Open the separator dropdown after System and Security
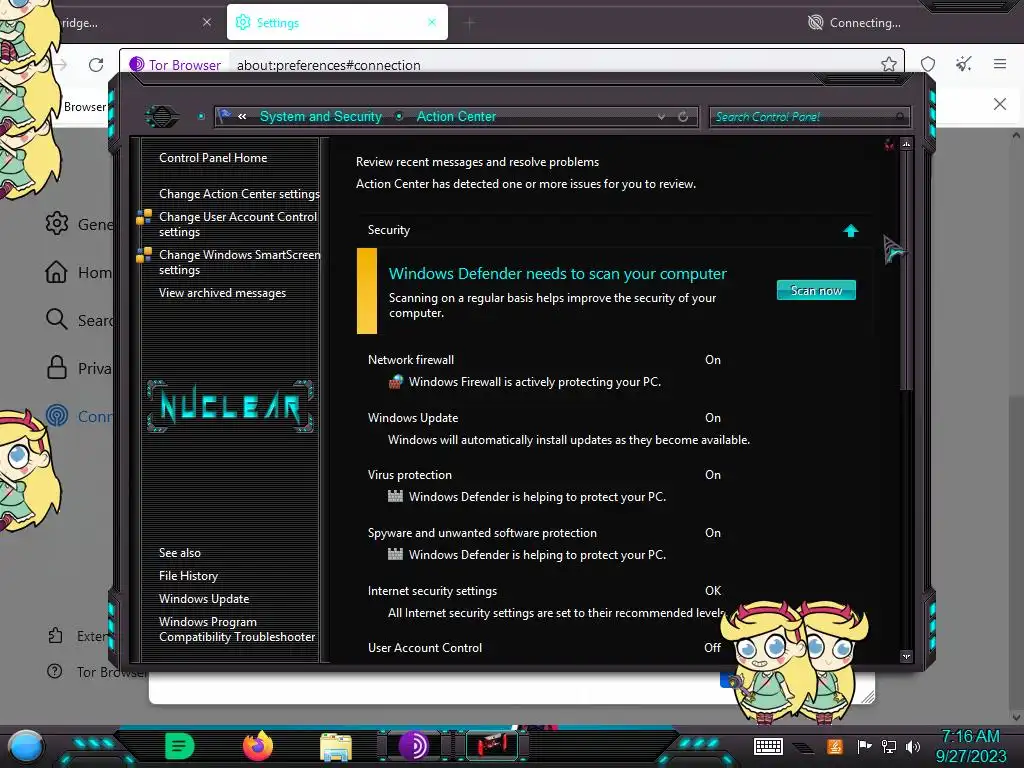The width and height of the screenshot is (1024, 768). coord(399,116)
